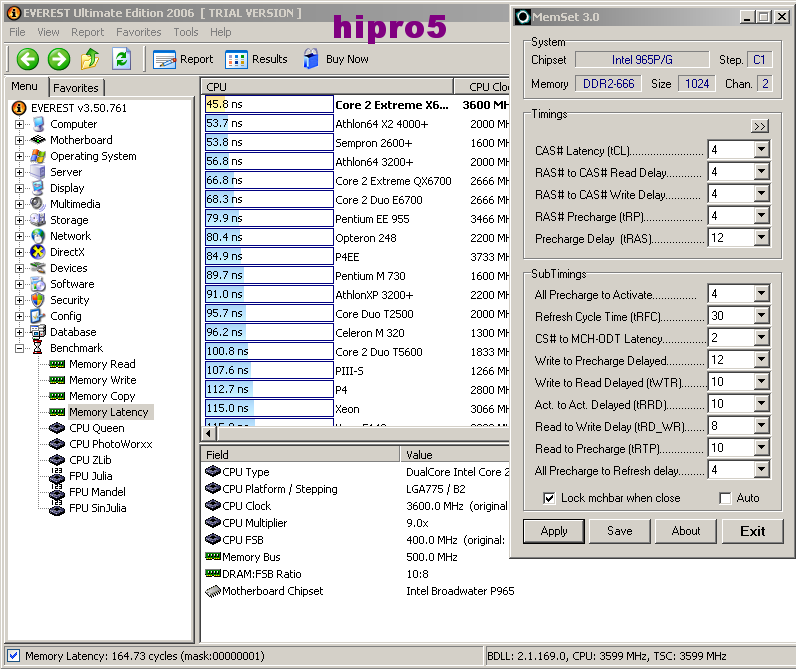
Task: Toggle the status bar Memory Latency checkbox
Action: tap(14, 656)
